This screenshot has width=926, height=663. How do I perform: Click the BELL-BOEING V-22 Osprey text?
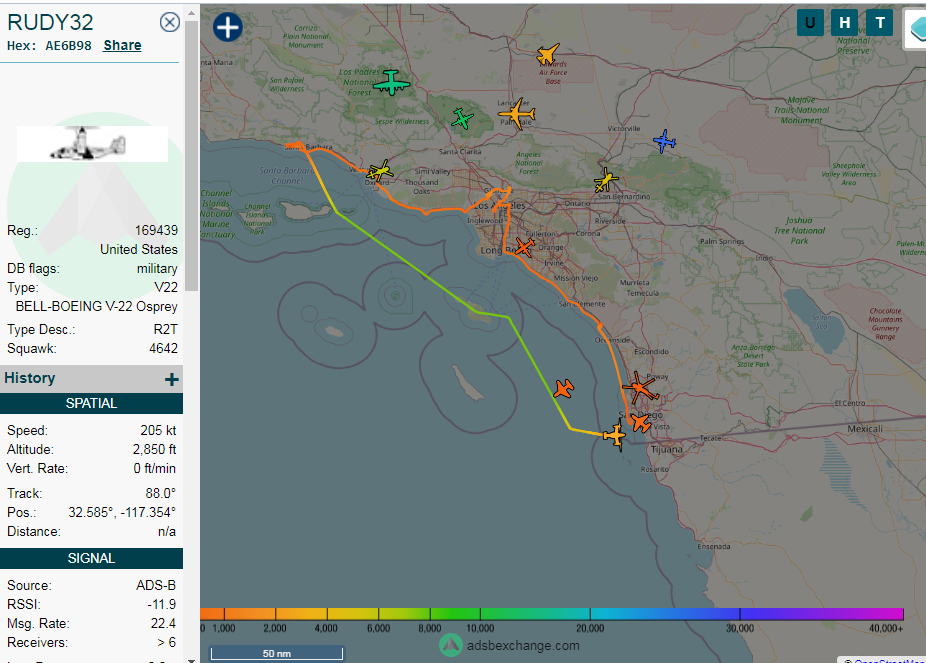(x=96, y=306)
